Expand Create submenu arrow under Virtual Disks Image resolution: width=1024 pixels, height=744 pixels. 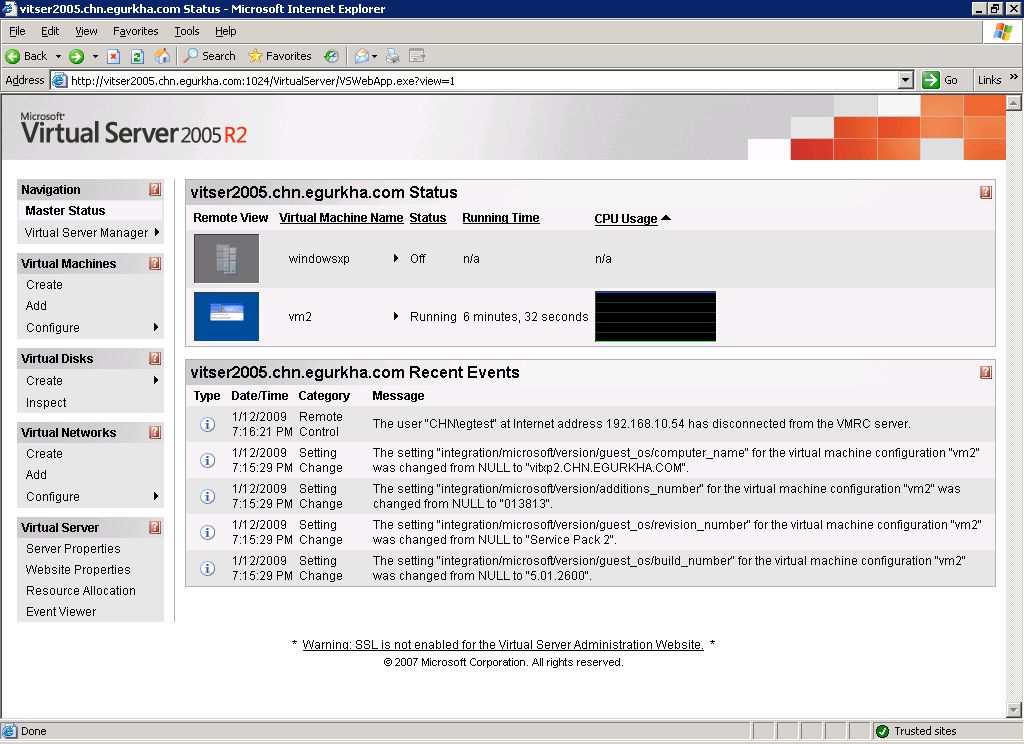click(155, 380)
